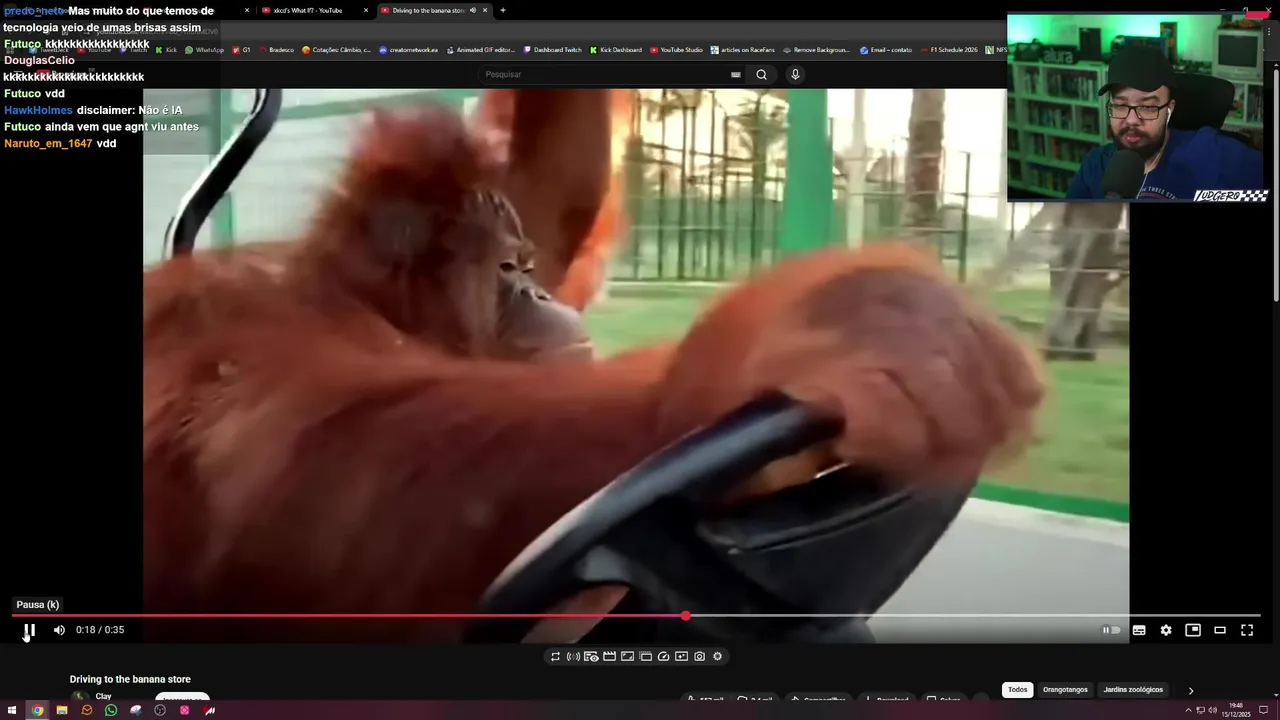Select the Jardins zoológicos filter chip
The height and width of the screenshot is (720, 1280).
1133,690
